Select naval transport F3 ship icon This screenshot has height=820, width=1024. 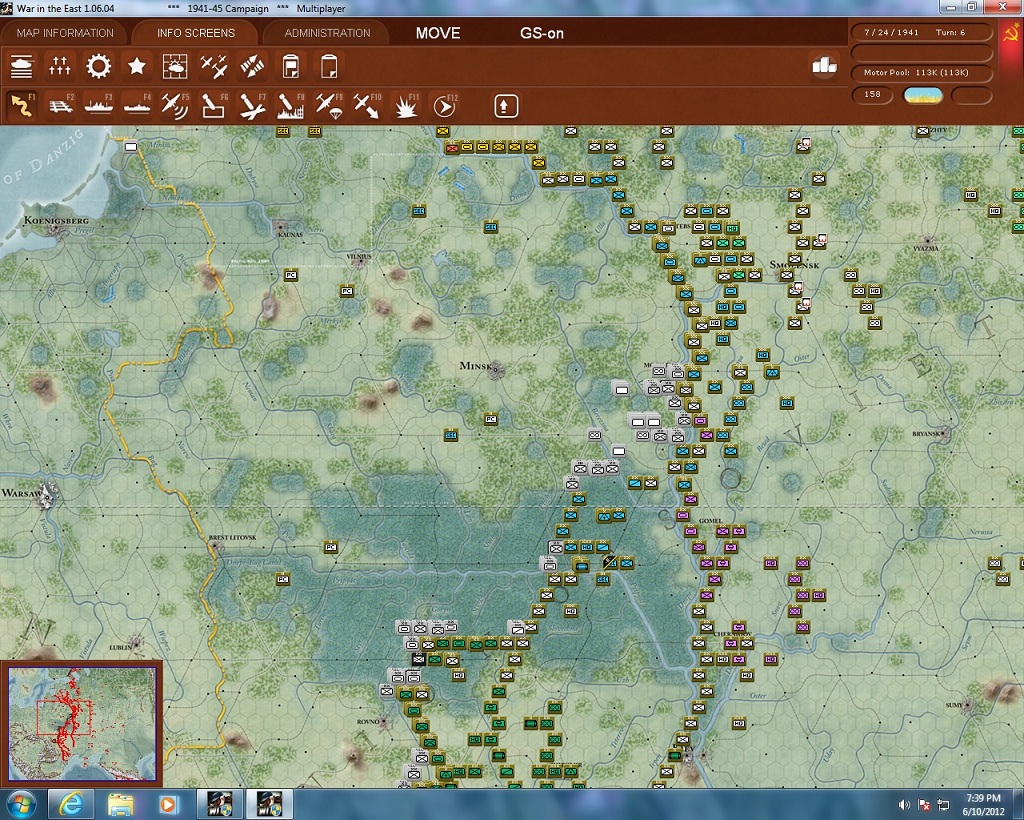[x=99, y=106]
